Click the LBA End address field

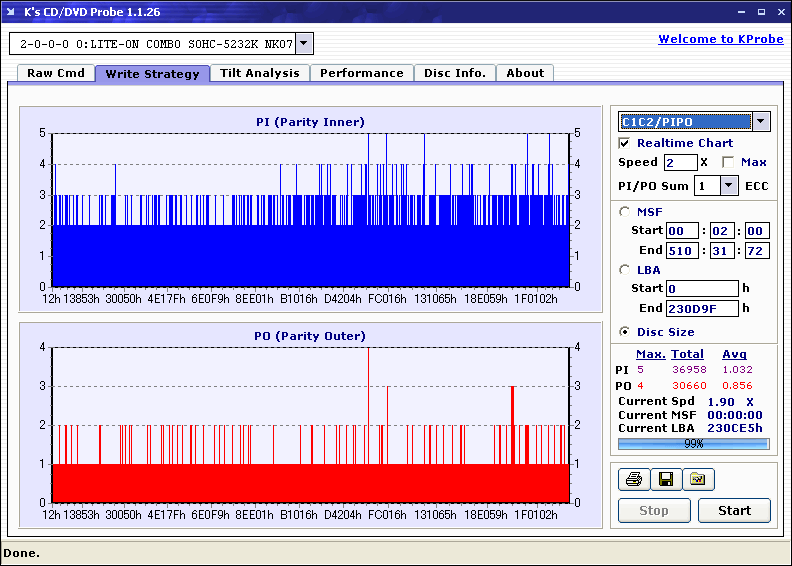tap(702, 308)
